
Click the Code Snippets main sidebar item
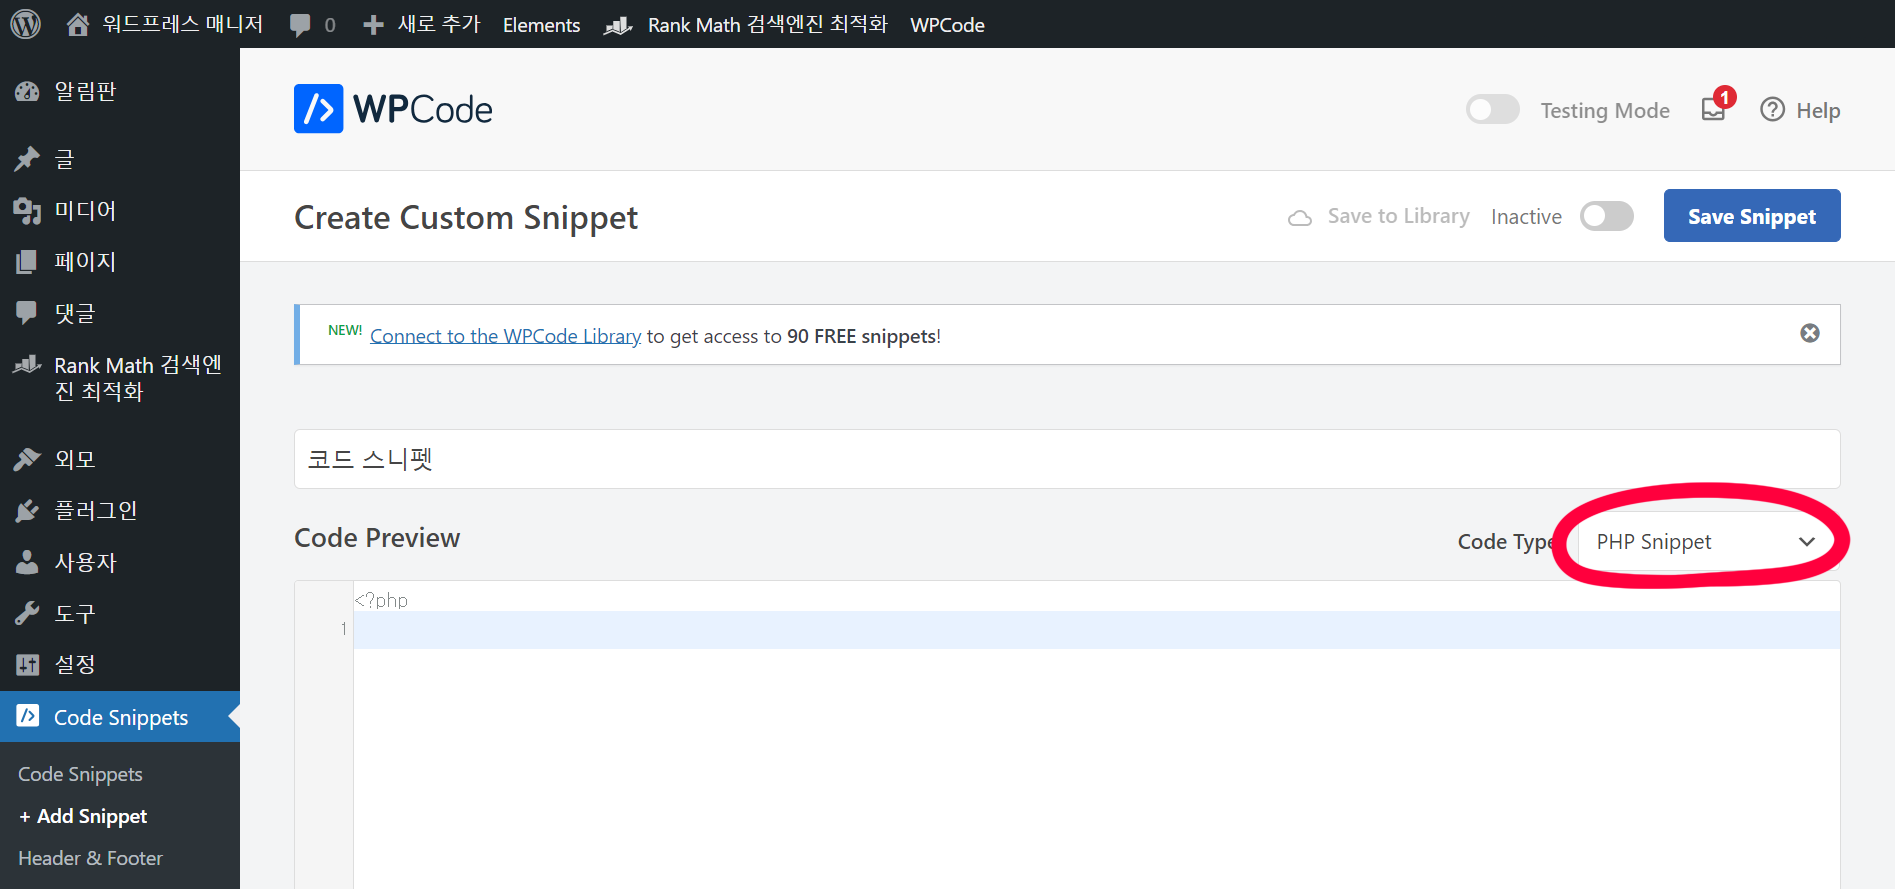coord(120,717)
